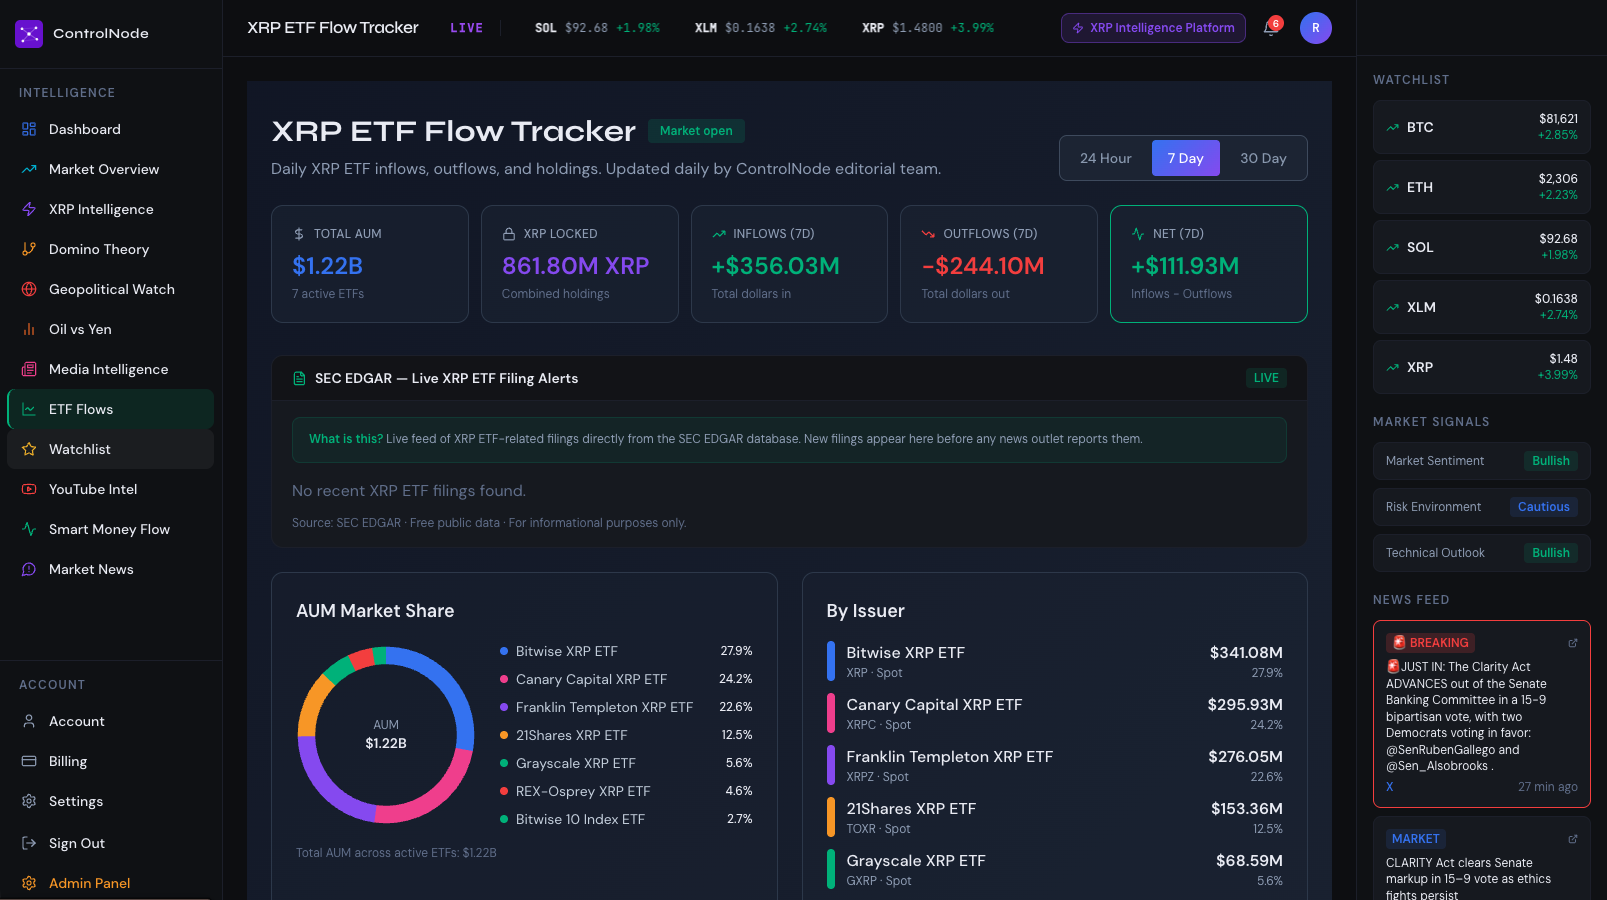This screenshot has width=1607, height=900.
Task: Click the Domino Theory branch icon
Action: (x=29, y=249)
